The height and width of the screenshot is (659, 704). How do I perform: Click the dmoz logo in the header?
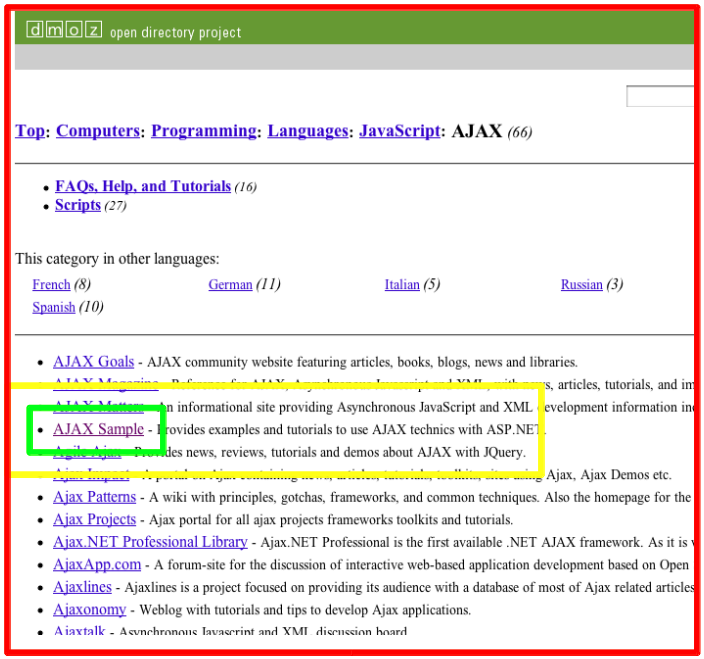(64, 31)
